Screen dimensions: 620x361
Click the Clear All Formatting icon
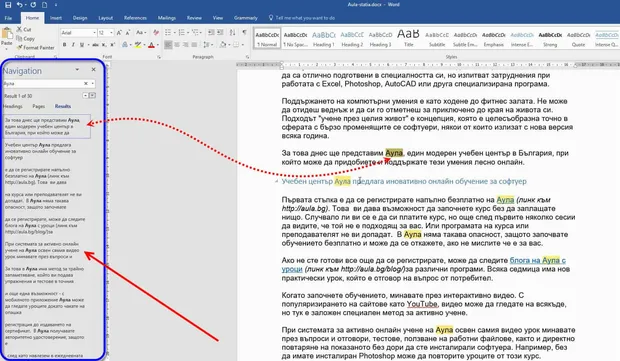tap(156, 32)
